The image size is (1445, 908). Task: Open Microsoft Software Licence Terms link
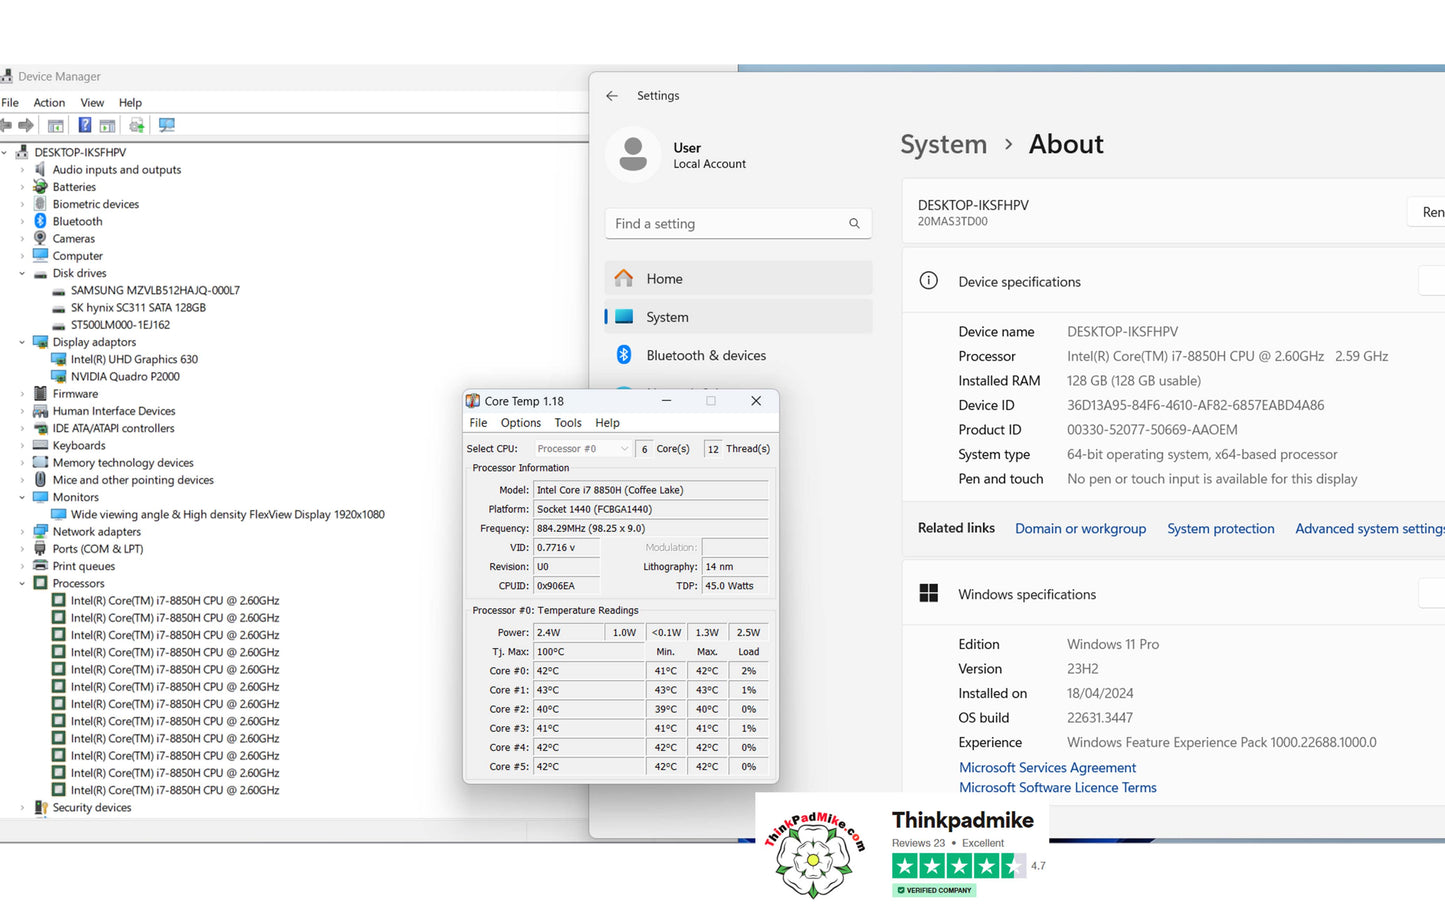(1058, 788)
